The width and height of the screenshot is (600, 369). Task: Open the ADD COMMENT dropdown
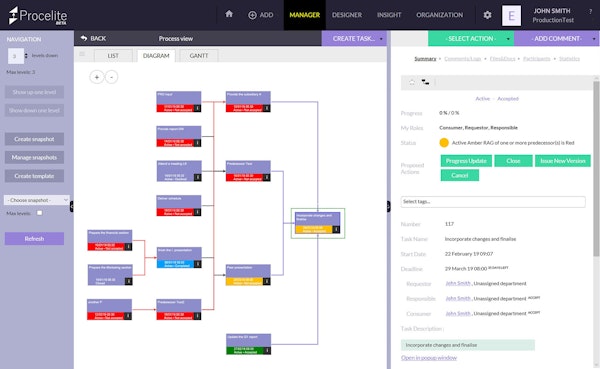point(557,38)
